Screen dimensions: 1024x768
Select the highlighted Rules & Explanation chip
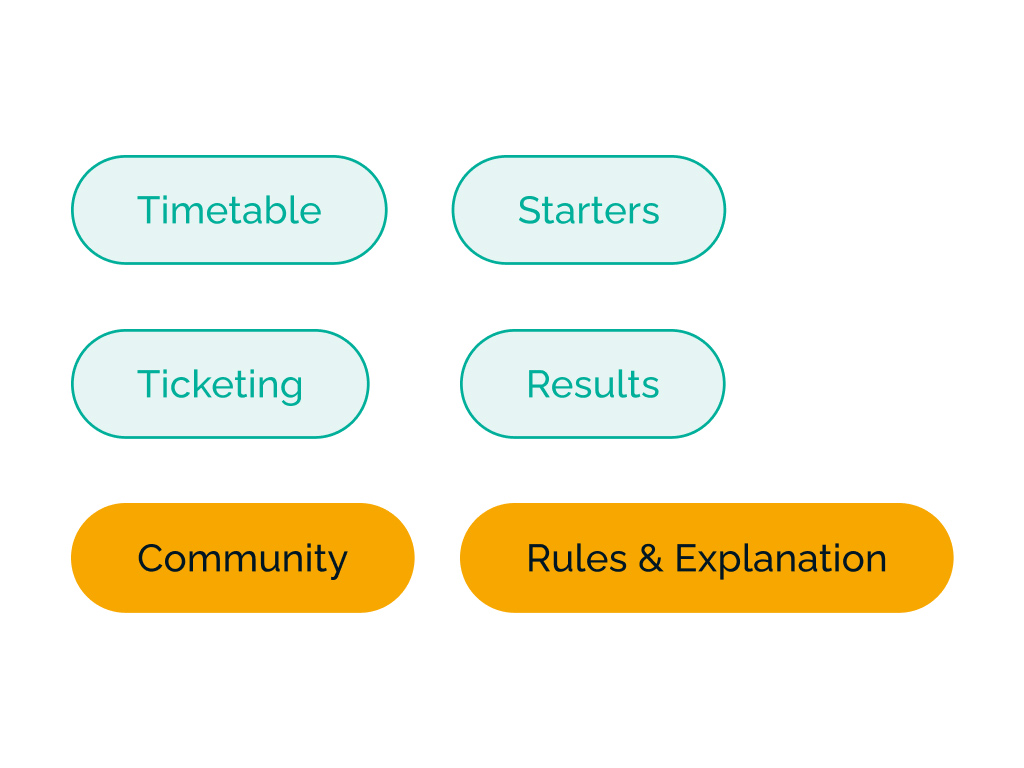(706, 558)
